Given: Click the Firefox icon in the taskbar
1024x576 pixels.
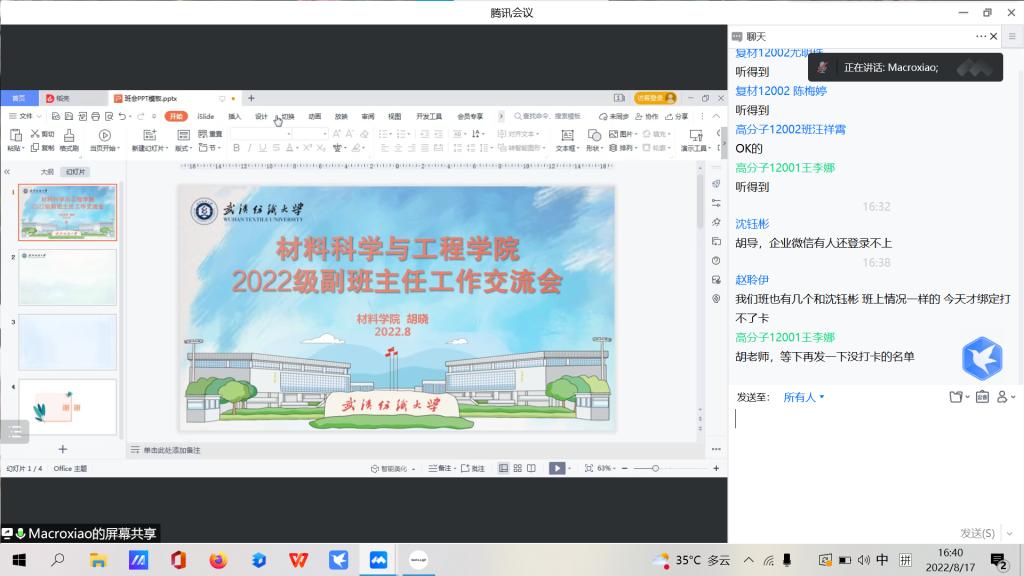Looking at the screenshot, I should (218, 559).
